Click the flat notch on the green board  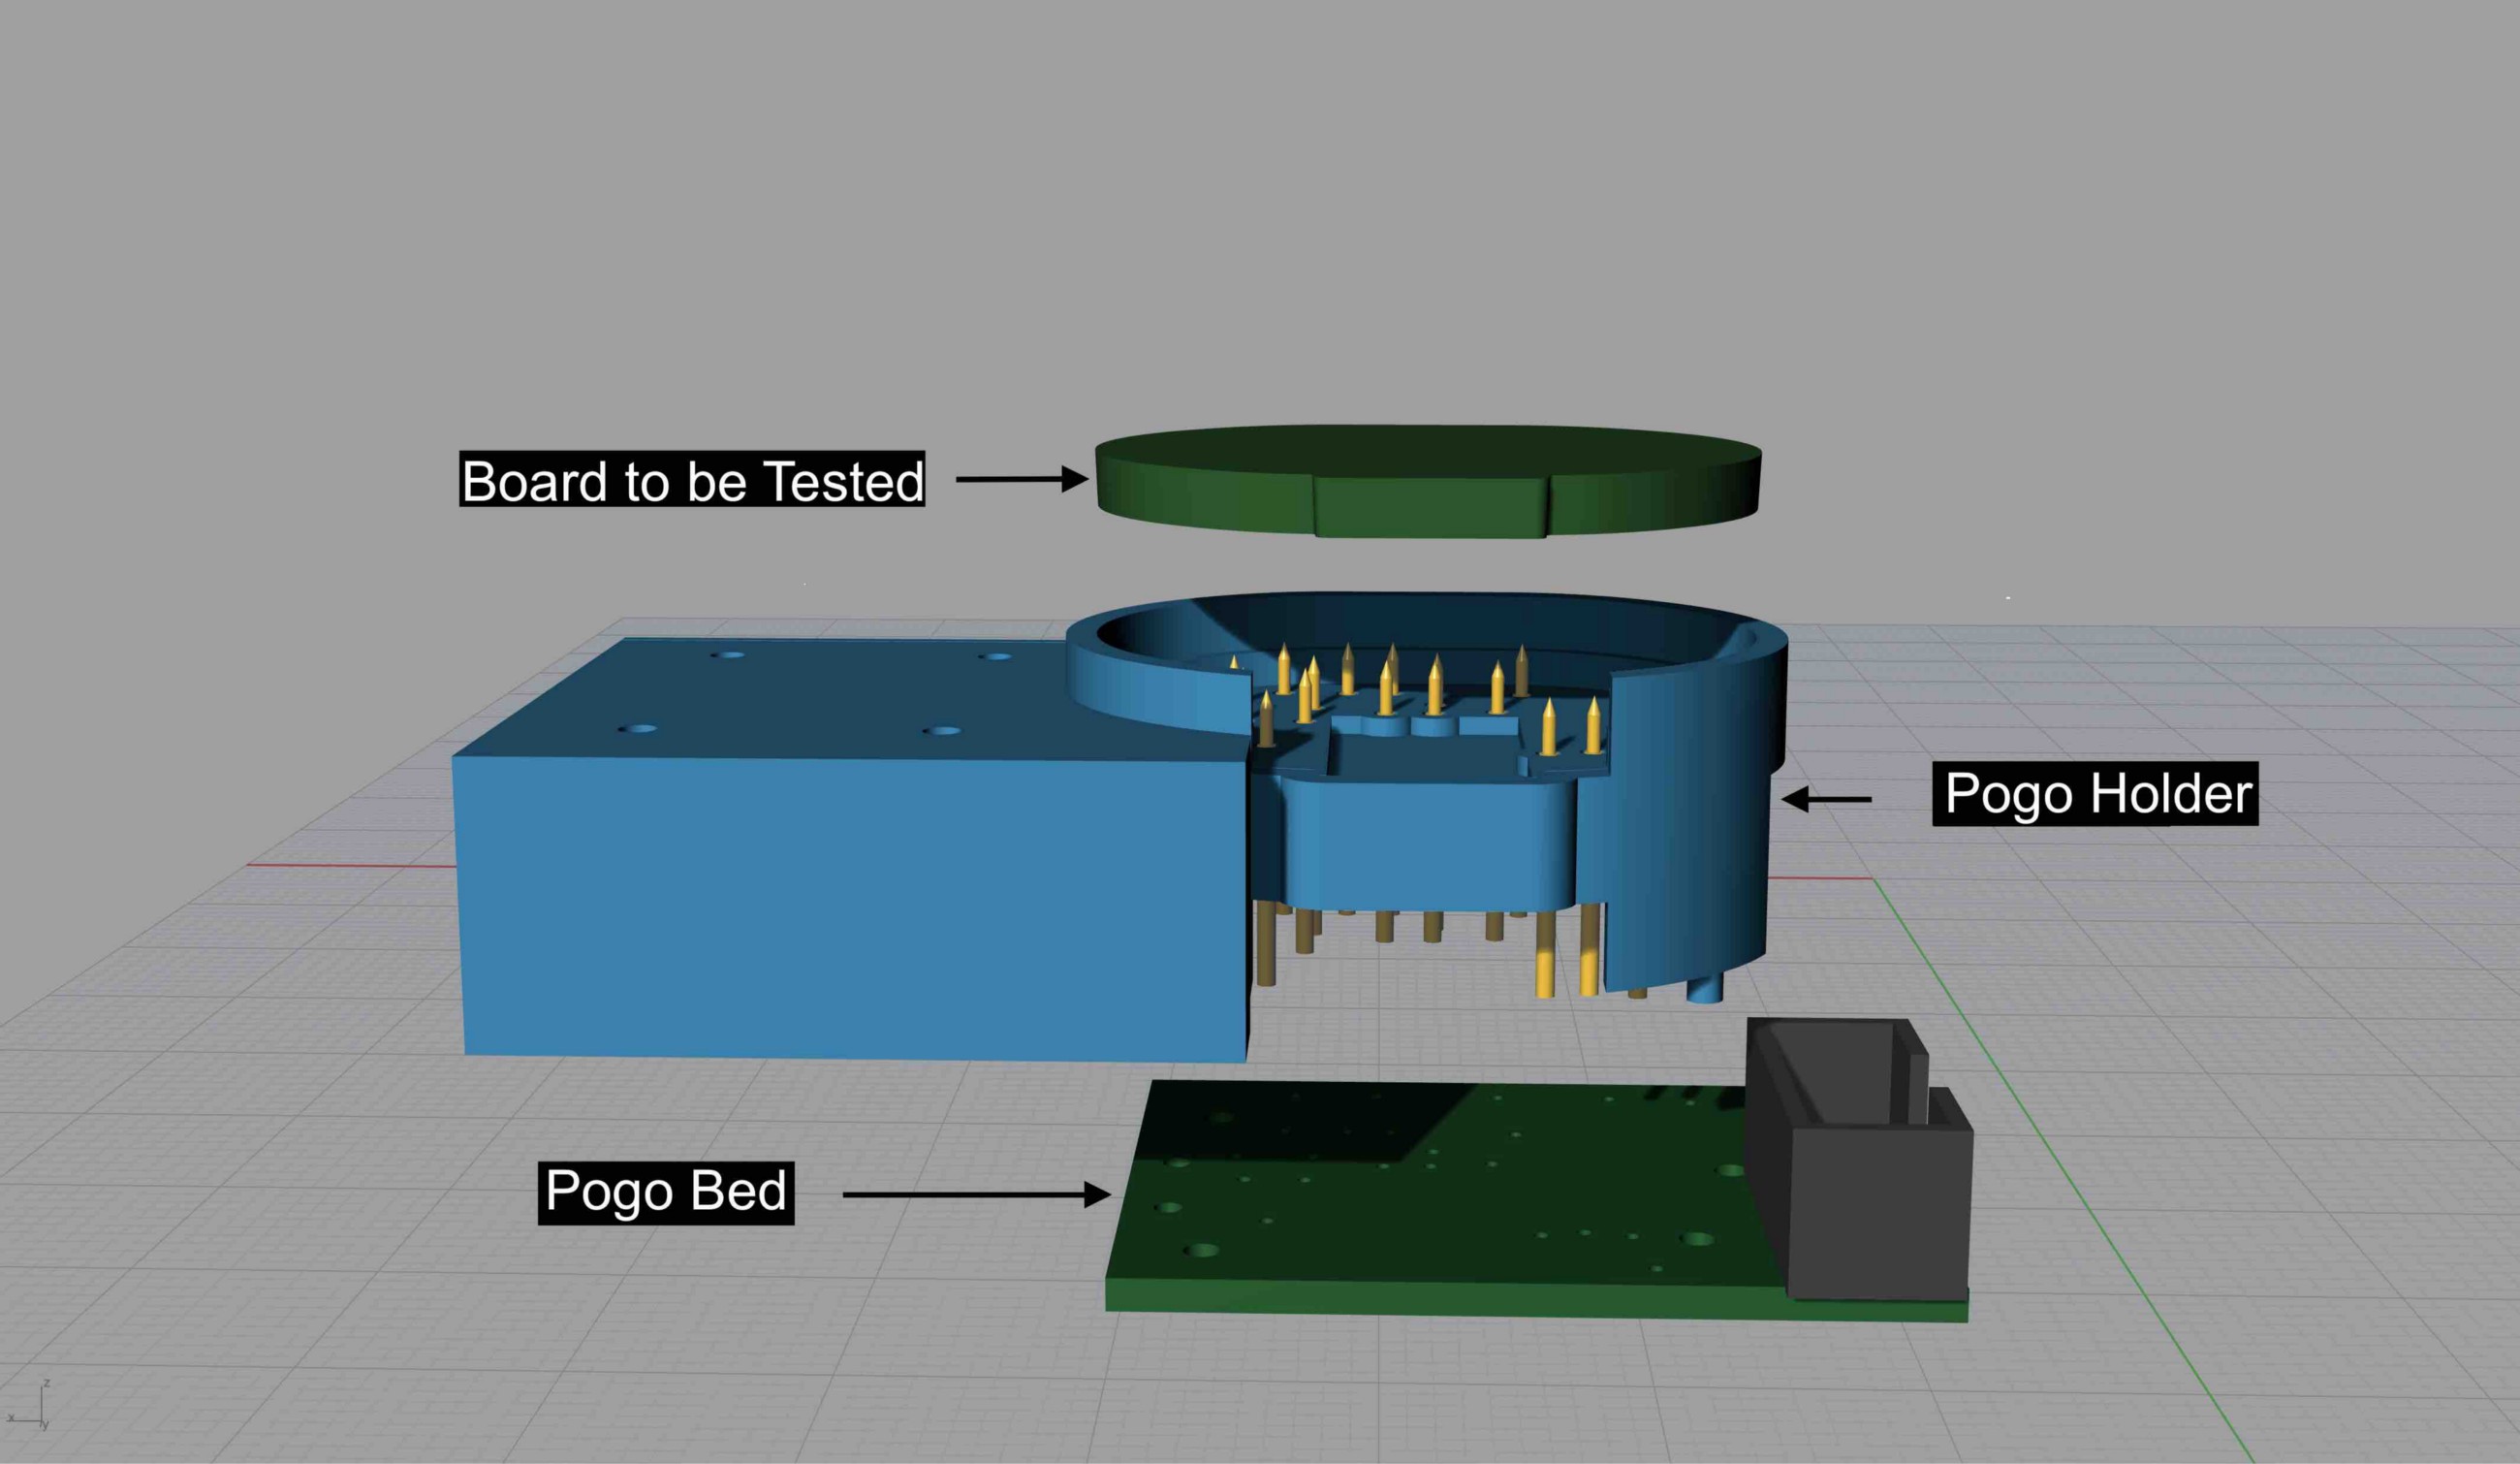(x=1430, y=508)
